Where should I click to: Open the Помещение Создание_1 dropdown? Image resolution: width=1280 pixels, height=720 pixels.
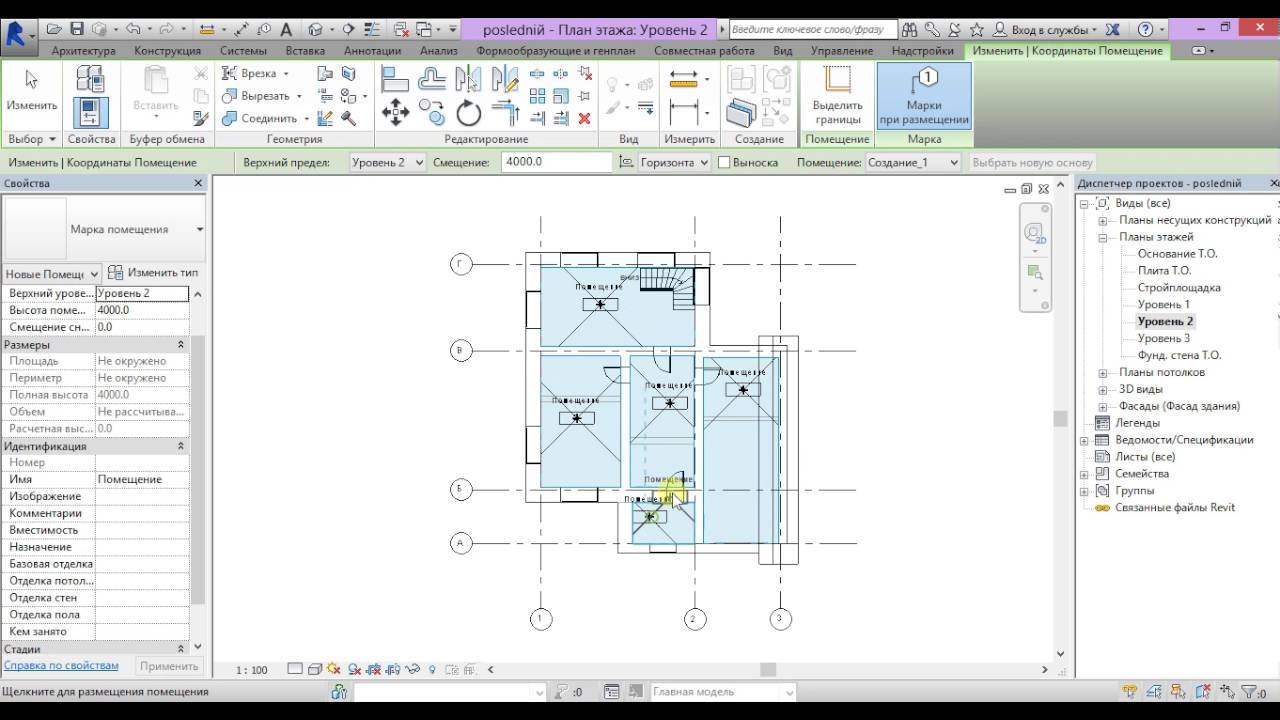[x=913, y=162]
